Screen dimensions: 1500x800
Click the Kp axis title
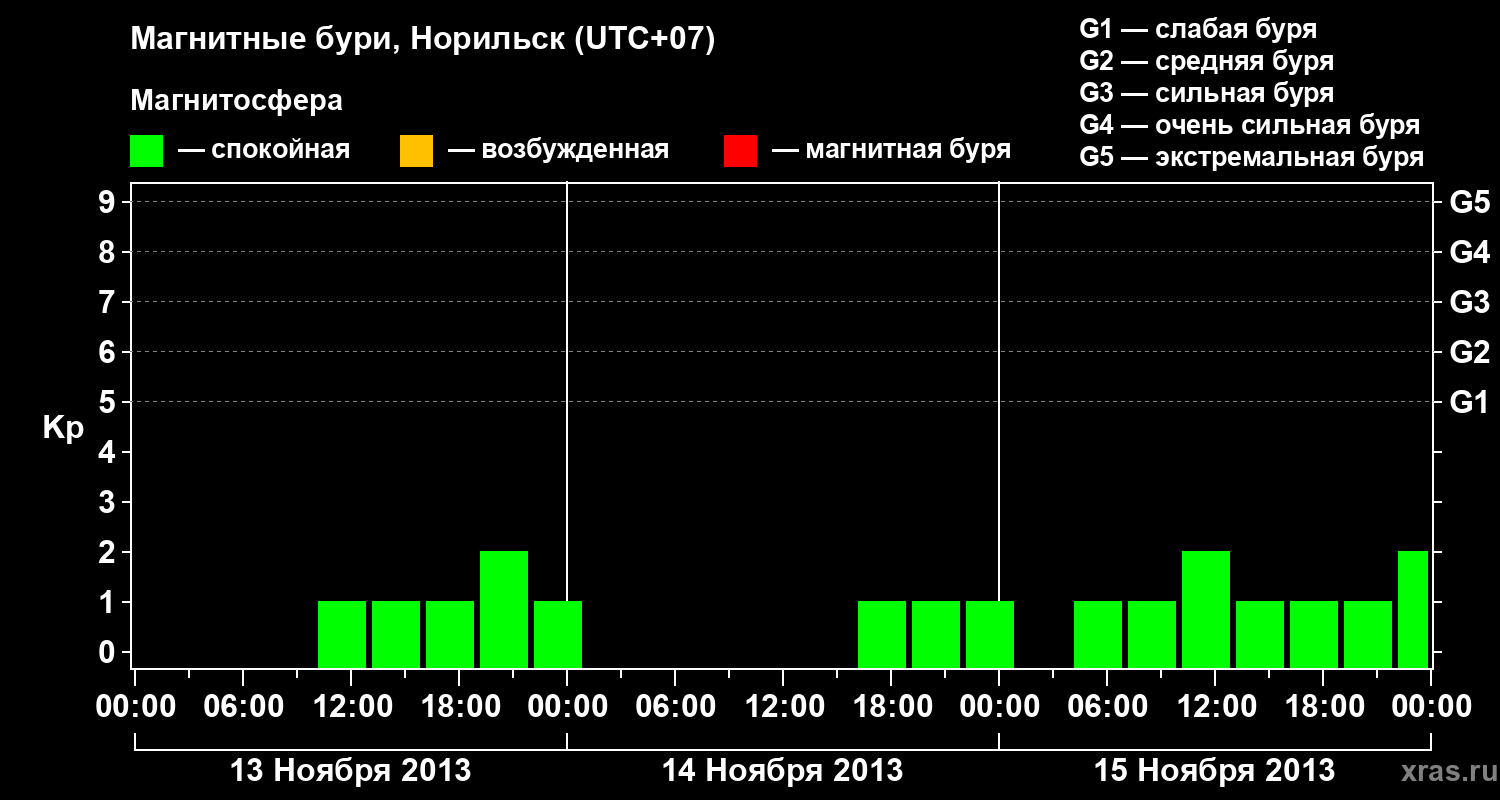pos(63,427)
